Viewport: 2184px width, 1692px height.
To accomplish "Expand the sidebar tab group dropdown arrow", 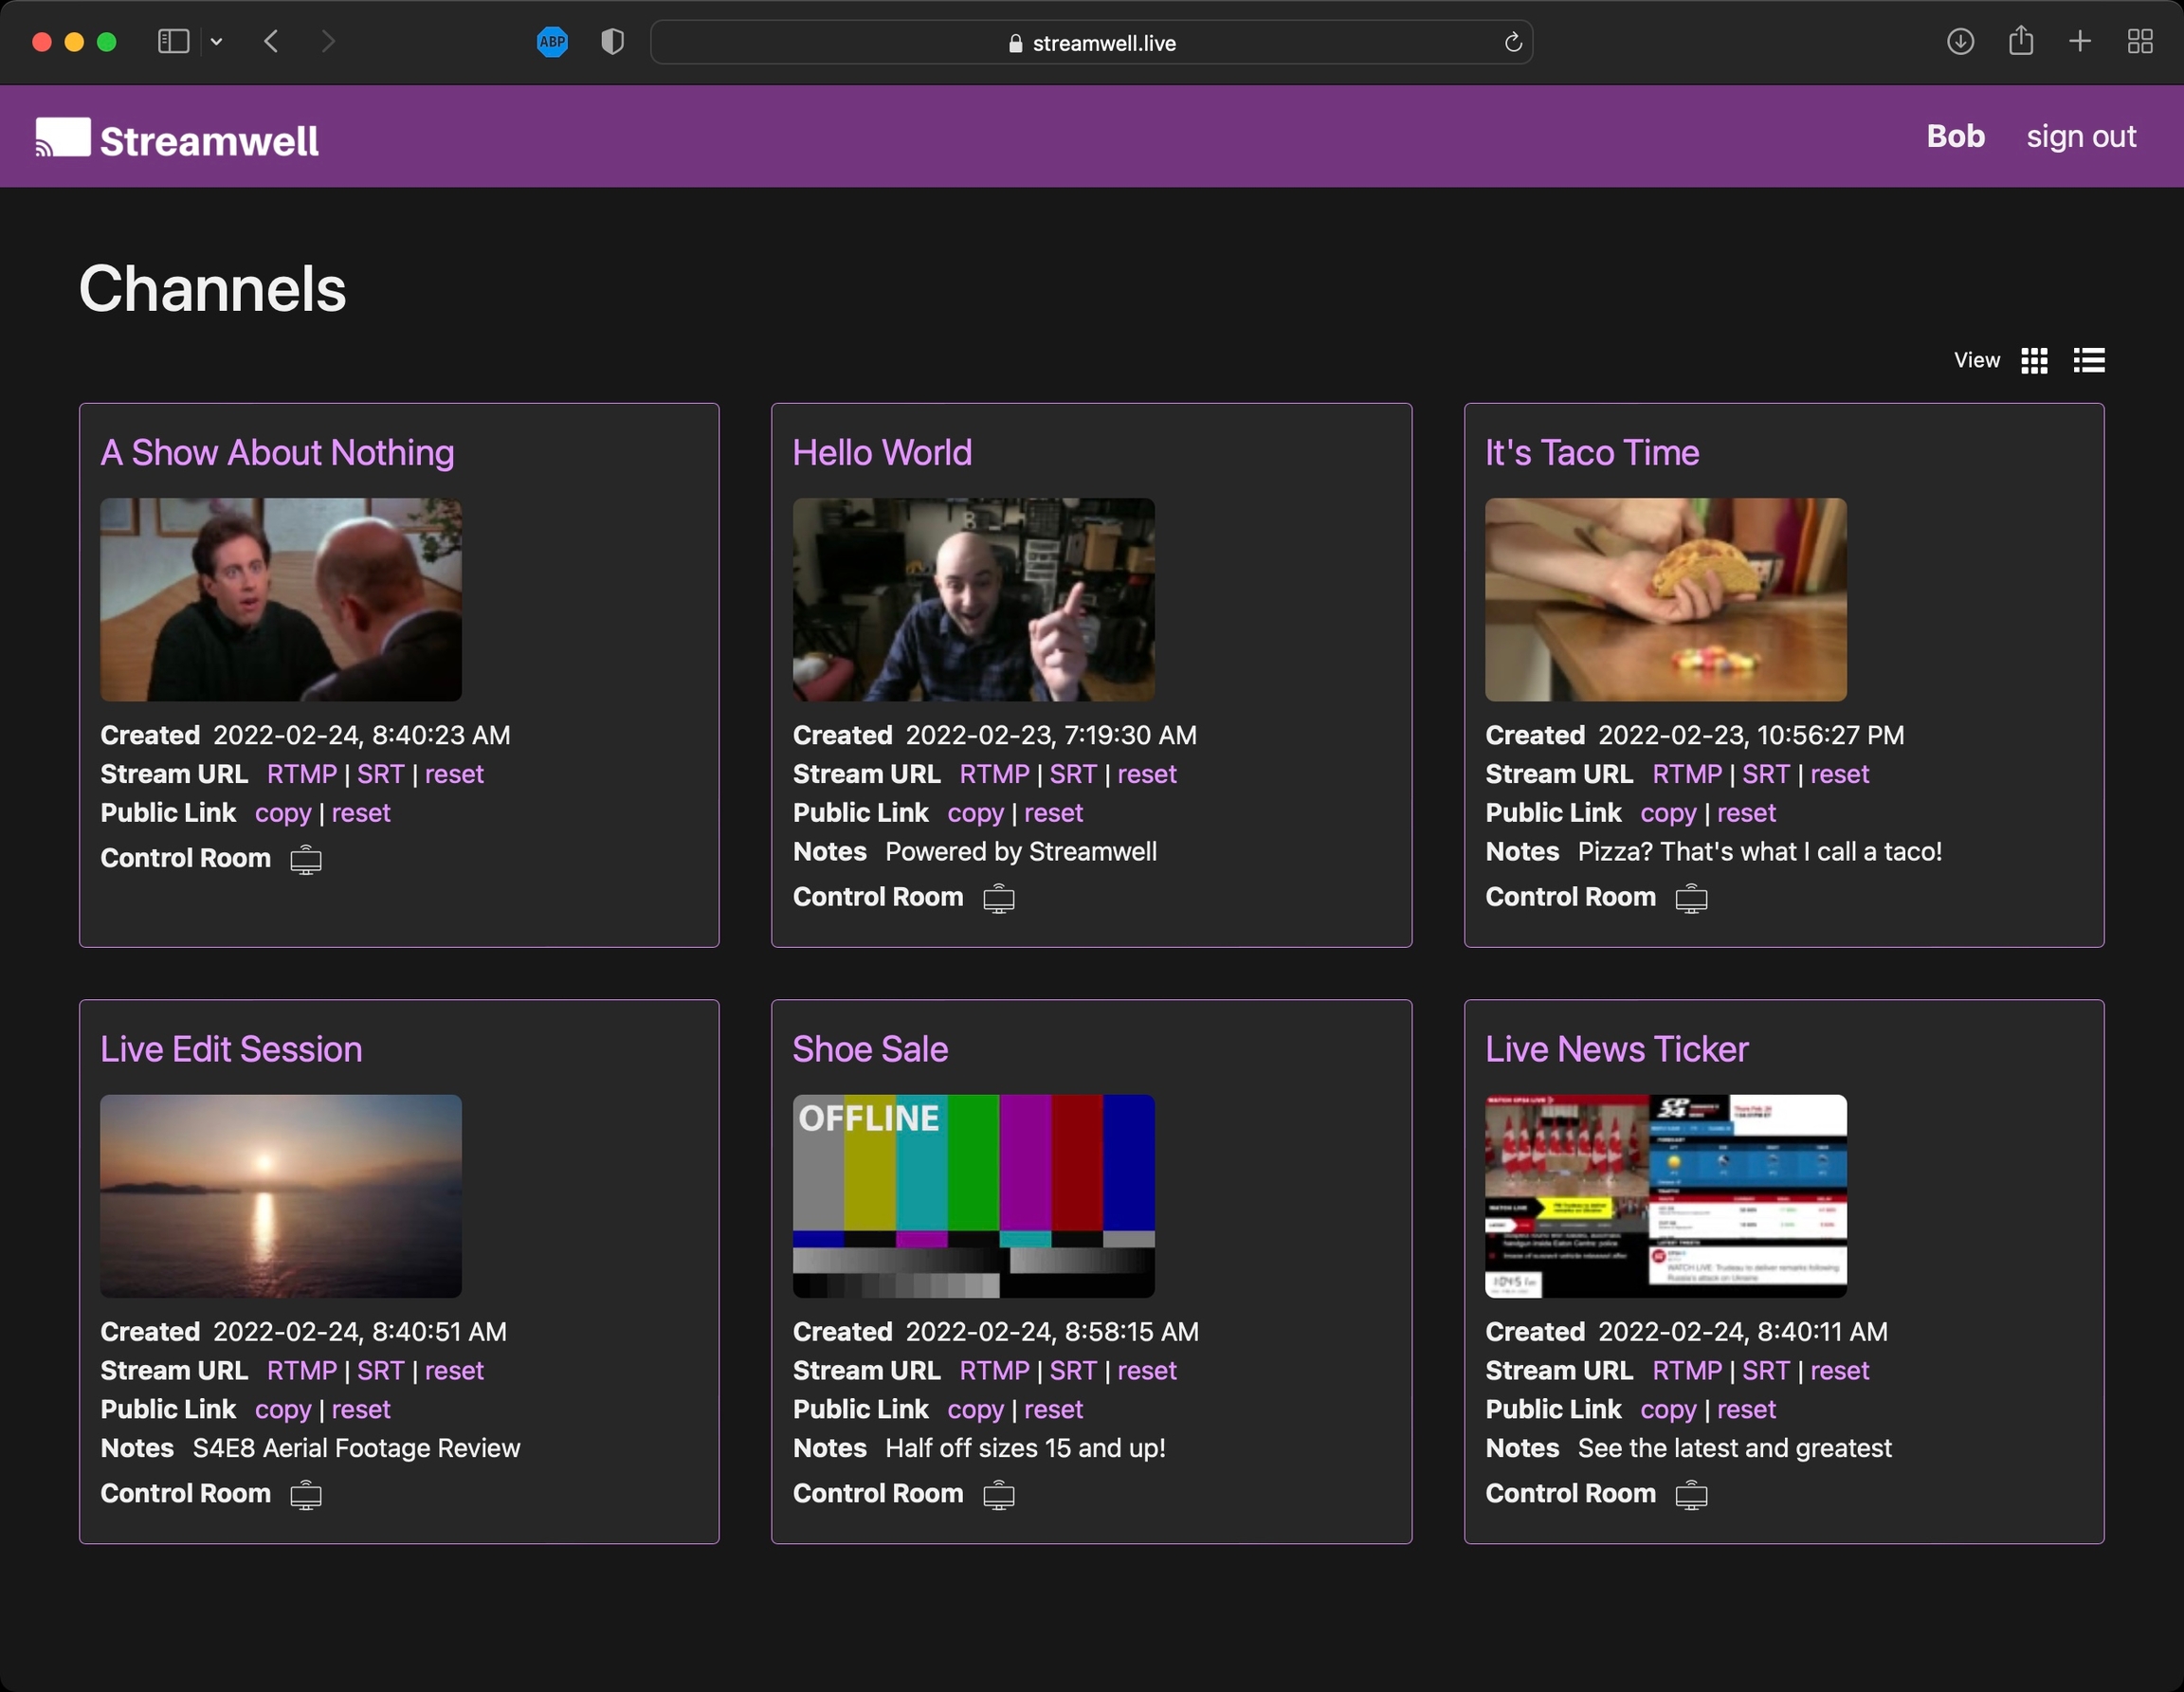I will point(217,42).
